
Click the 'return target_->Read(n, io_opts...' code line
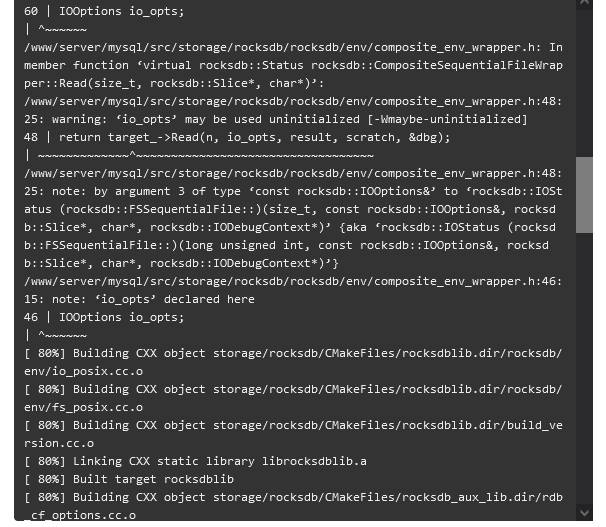pyautogui.click(x=237, y=137)
